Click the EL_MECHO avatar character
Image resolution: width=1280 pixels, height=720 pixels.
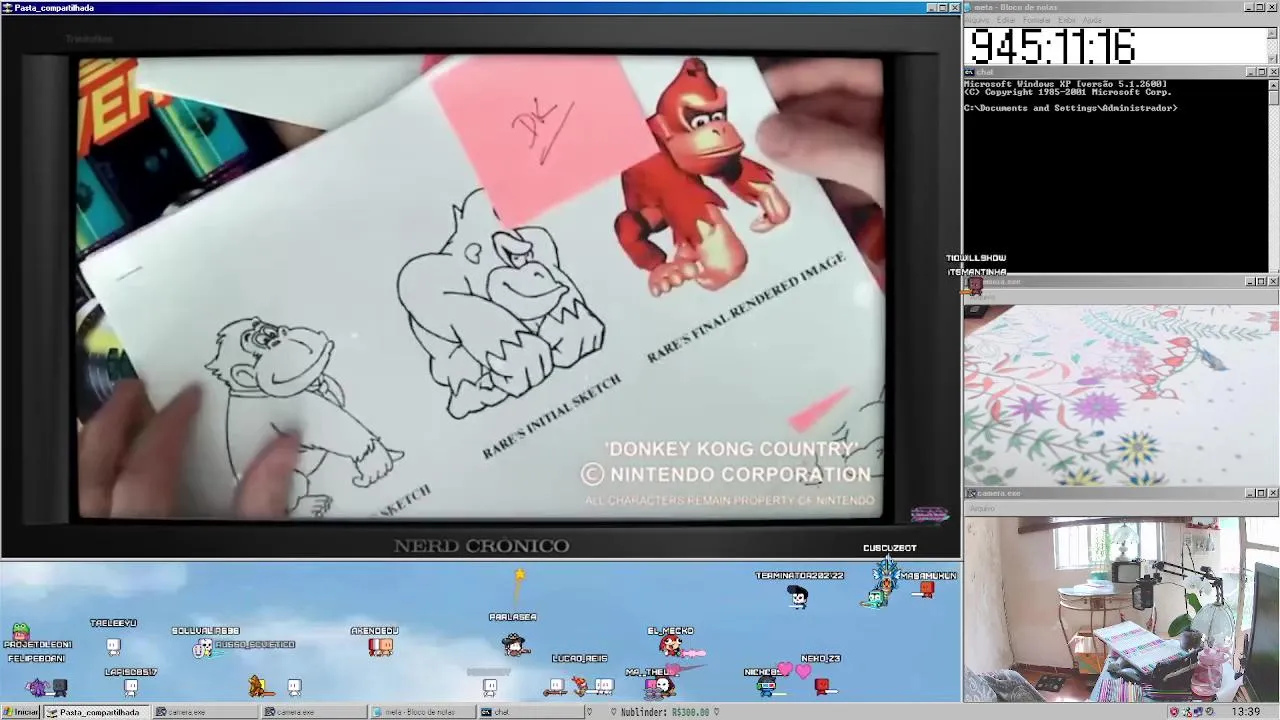671,646
